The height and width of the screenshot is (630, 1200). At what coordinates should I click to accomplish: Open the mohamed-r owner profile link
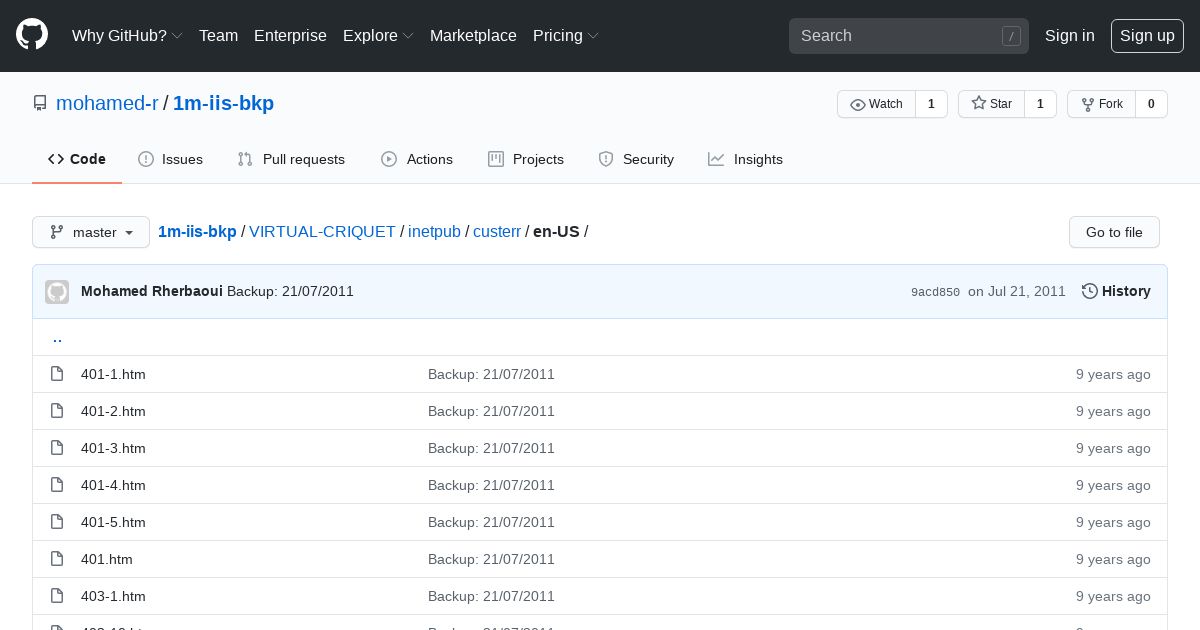107,103
